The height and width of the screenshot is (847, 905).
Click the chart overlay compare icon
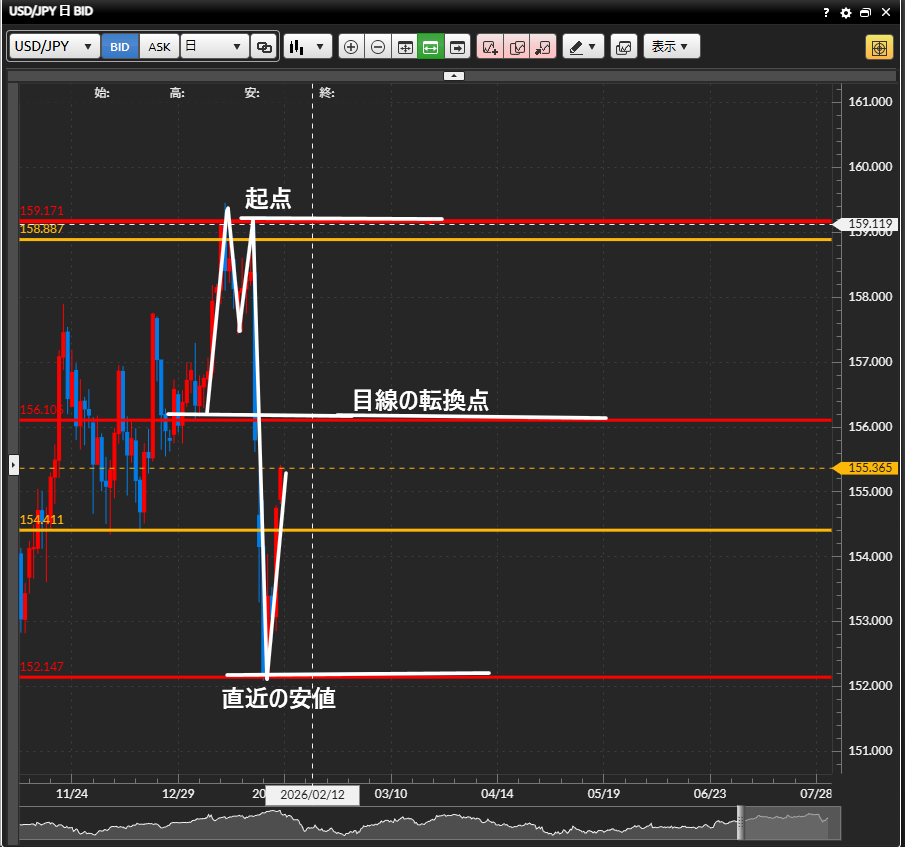(x=623, y=47)
